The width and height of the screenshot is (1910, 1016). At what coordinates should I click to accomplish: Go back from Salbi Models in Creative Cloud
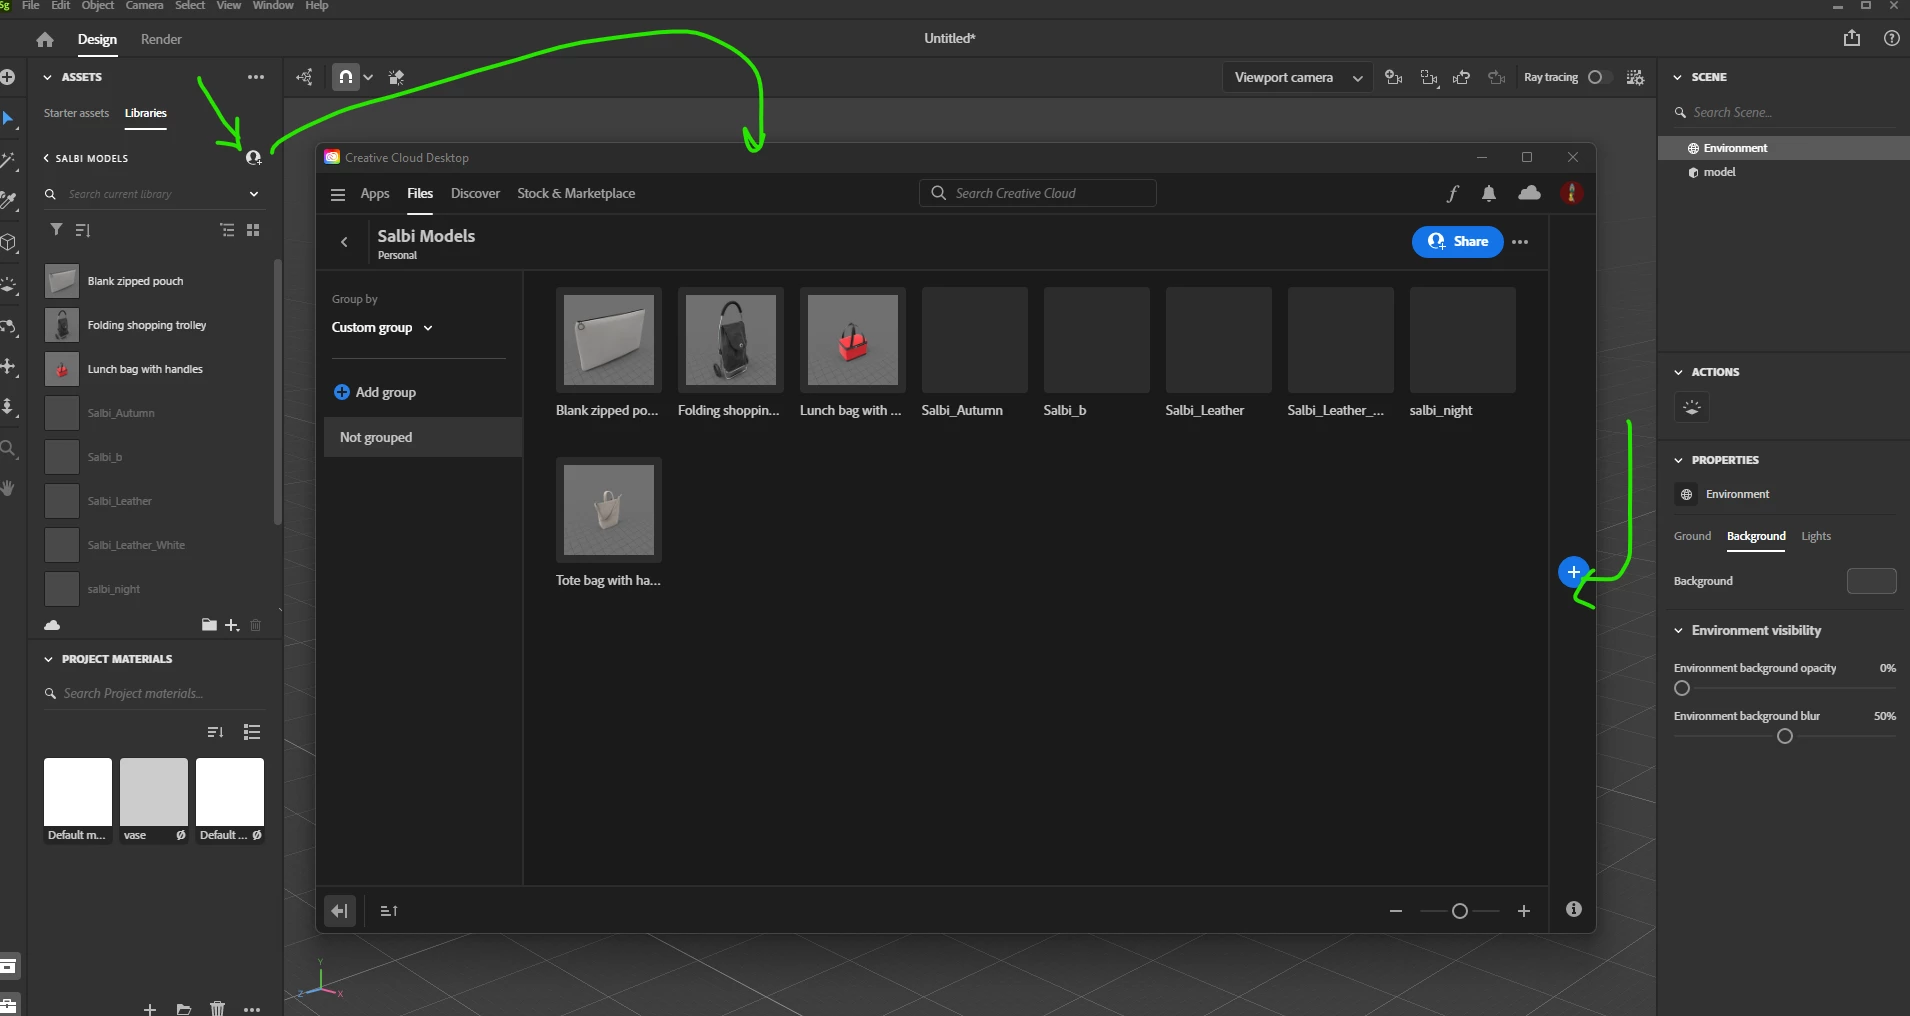[x=344, y=241]
